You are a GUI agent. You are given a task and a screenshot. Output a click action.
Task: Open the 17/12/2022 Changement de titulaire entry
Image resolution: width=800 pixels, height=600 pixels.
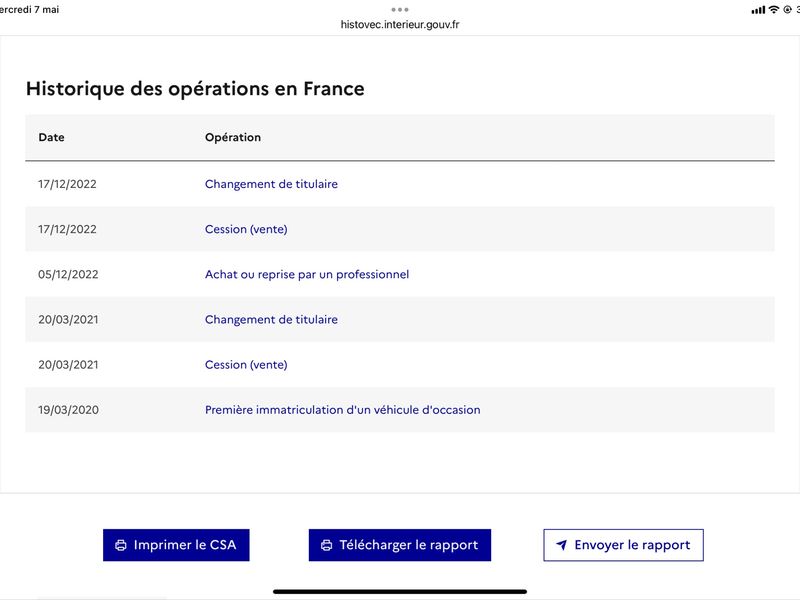271,184
